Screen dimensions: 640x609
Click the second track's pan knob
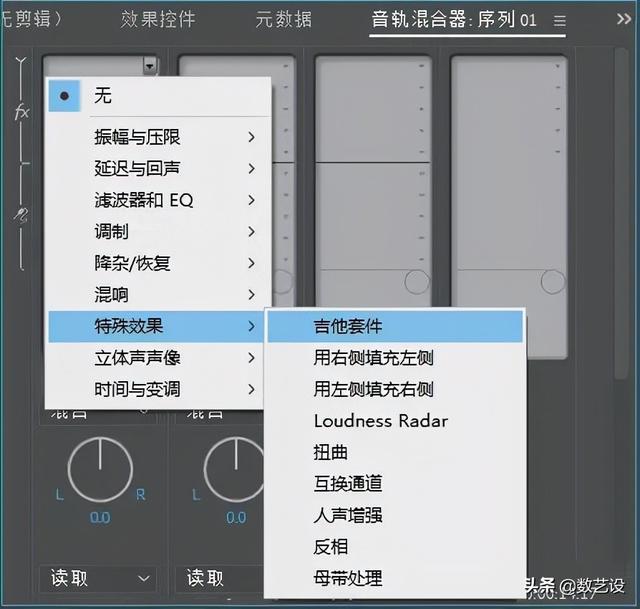pyautogui.click(x=235, y=469)
